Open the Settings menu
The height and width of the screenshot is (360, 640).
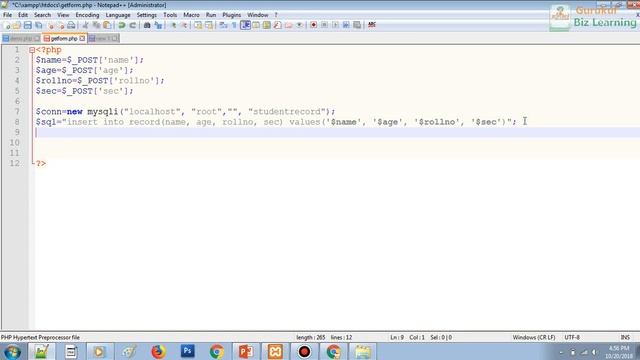pos(147,15)
